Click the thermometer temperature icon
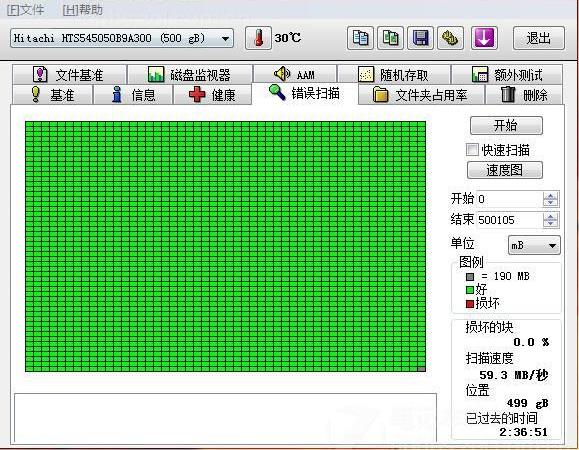This screenshot has height=450, width=579. point(258,38)
